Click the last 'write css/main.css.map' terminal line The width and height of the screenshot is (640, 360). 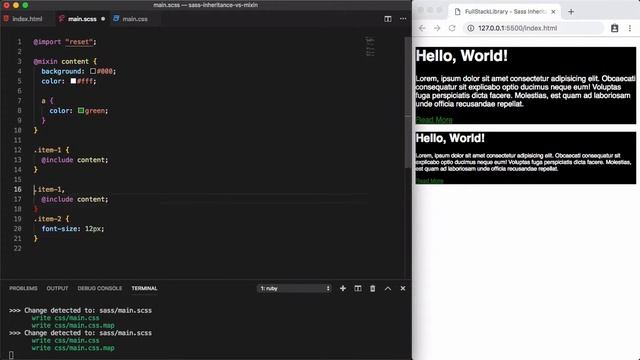[x=73, y=348]
